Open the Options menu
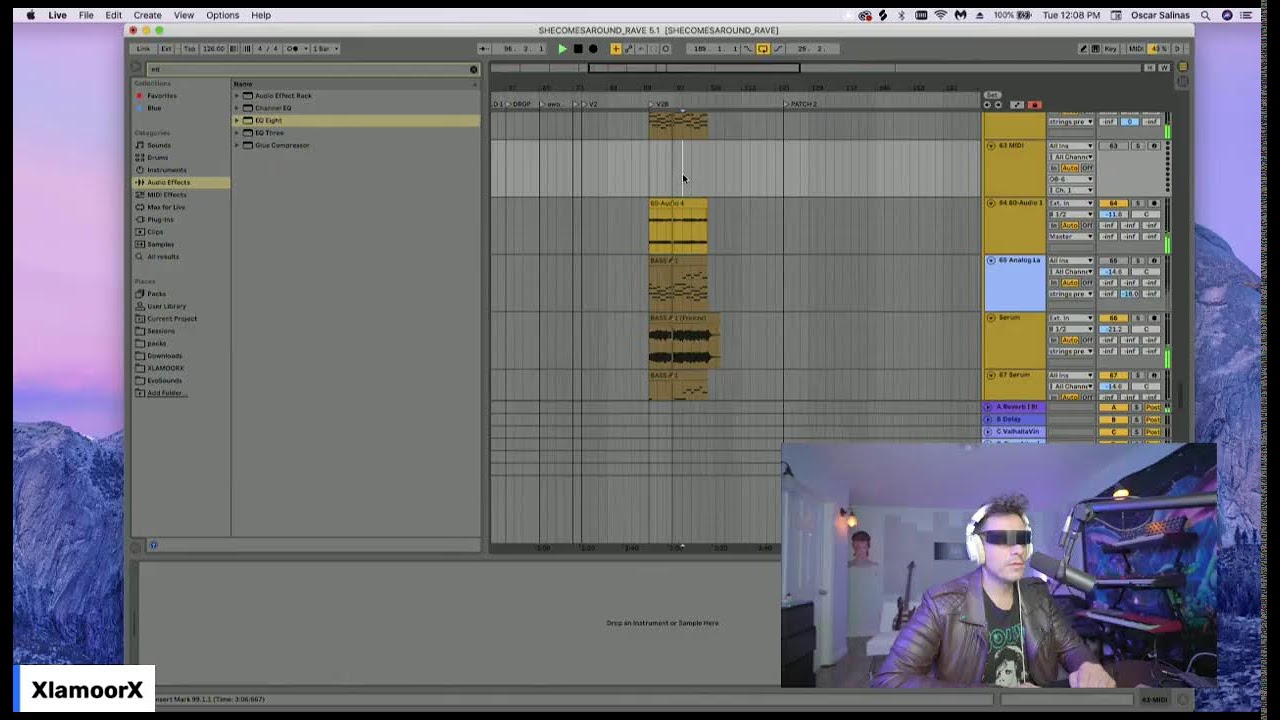 pyautogui.click(x=222, y=15)
